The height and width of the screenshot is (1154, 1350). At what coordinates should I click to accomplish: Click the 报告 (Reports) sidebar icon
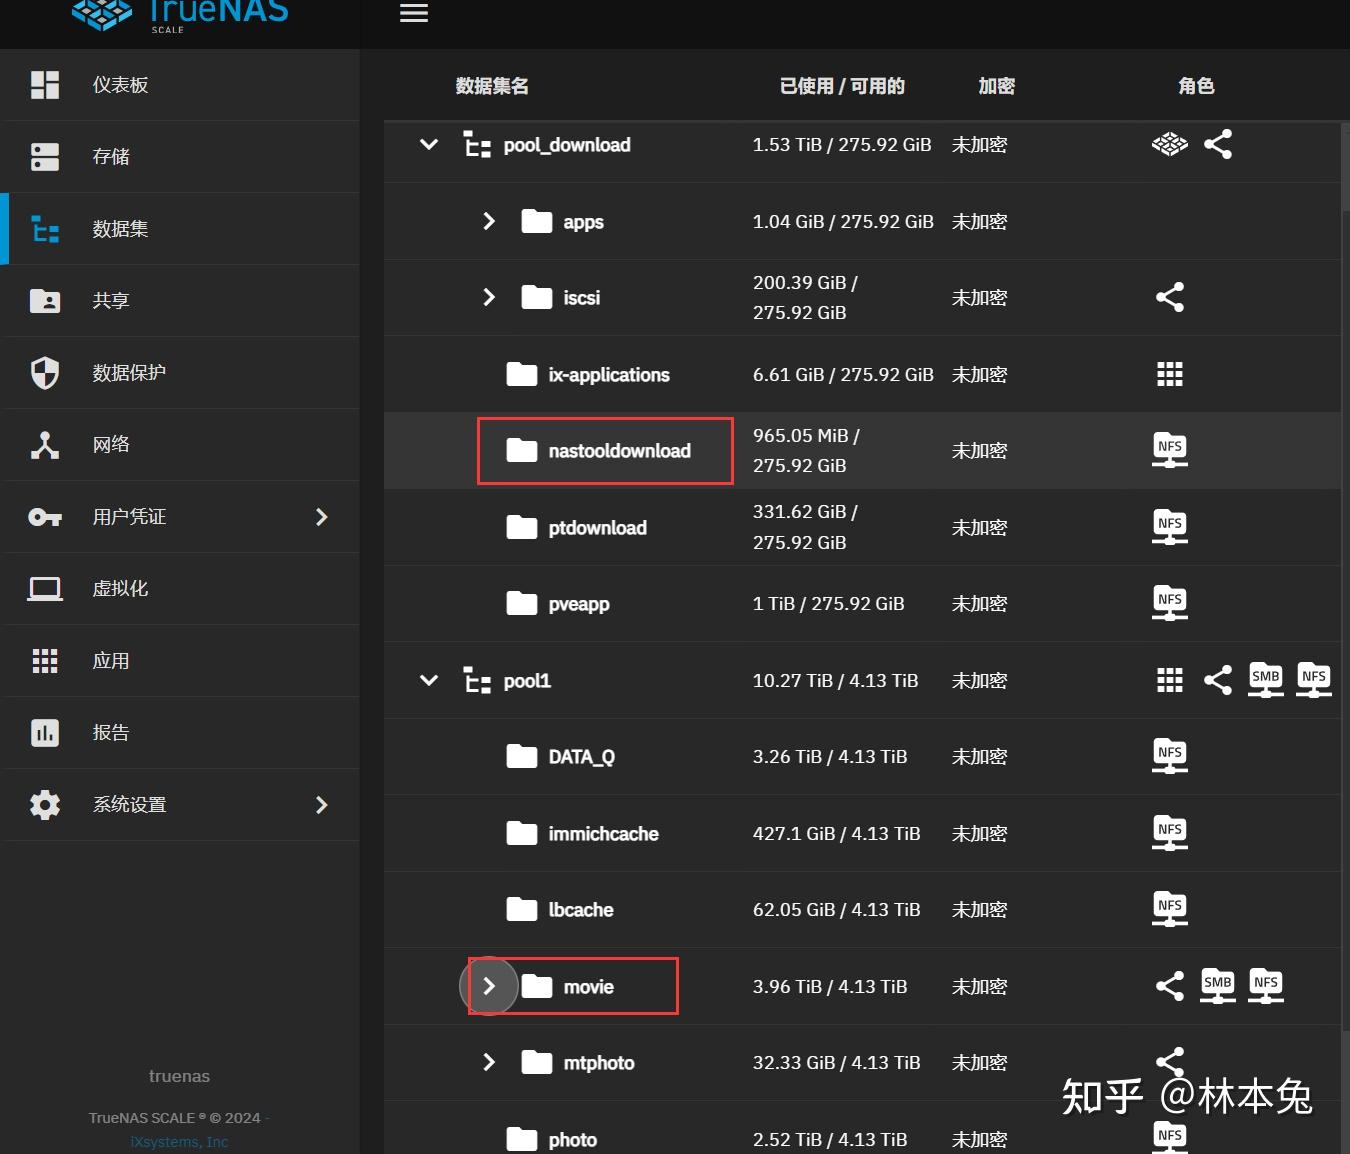[44, 732]
